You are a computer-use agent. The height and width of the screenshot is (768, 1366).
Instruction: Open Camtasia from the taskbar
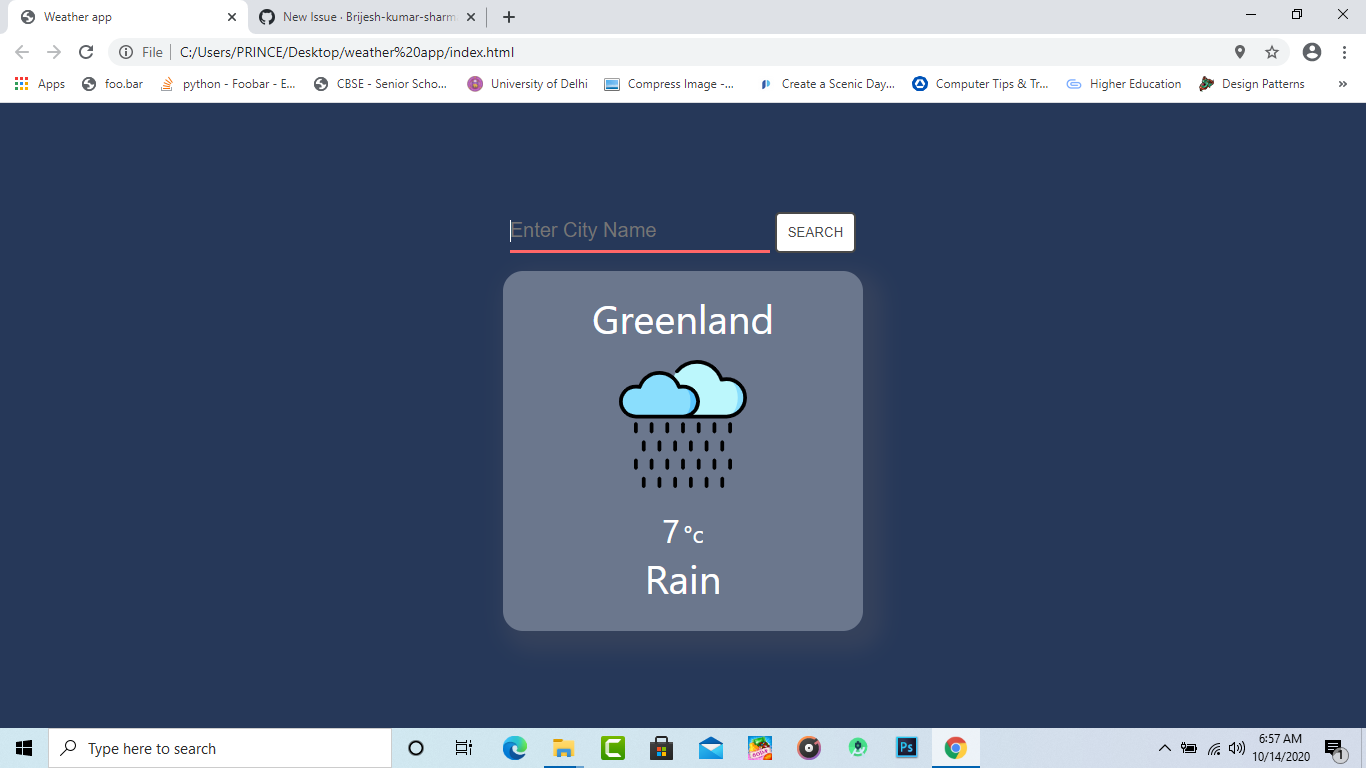(612, 747)
